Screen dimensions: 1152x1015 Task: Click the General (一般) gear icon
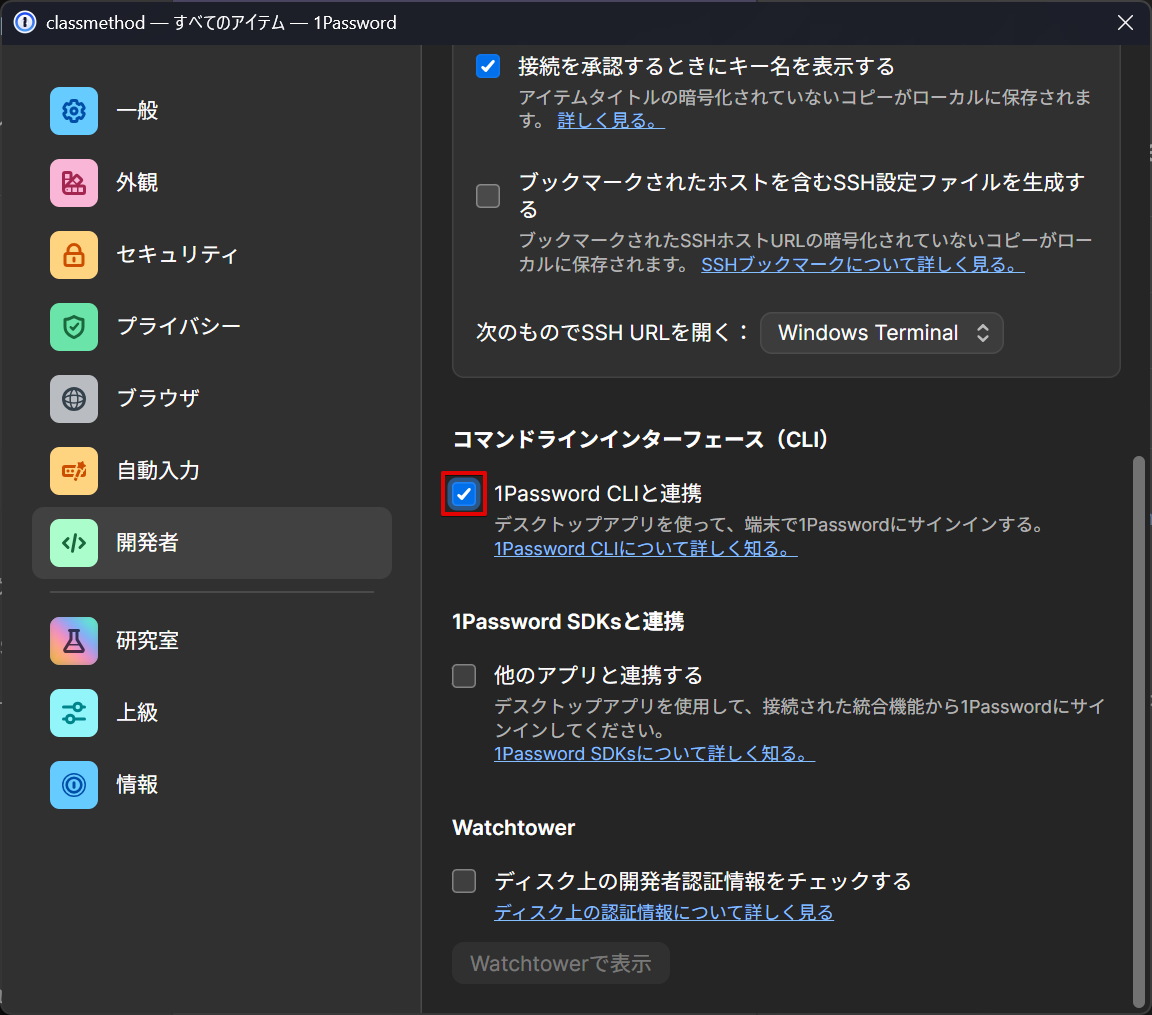(x=74, y=111)
